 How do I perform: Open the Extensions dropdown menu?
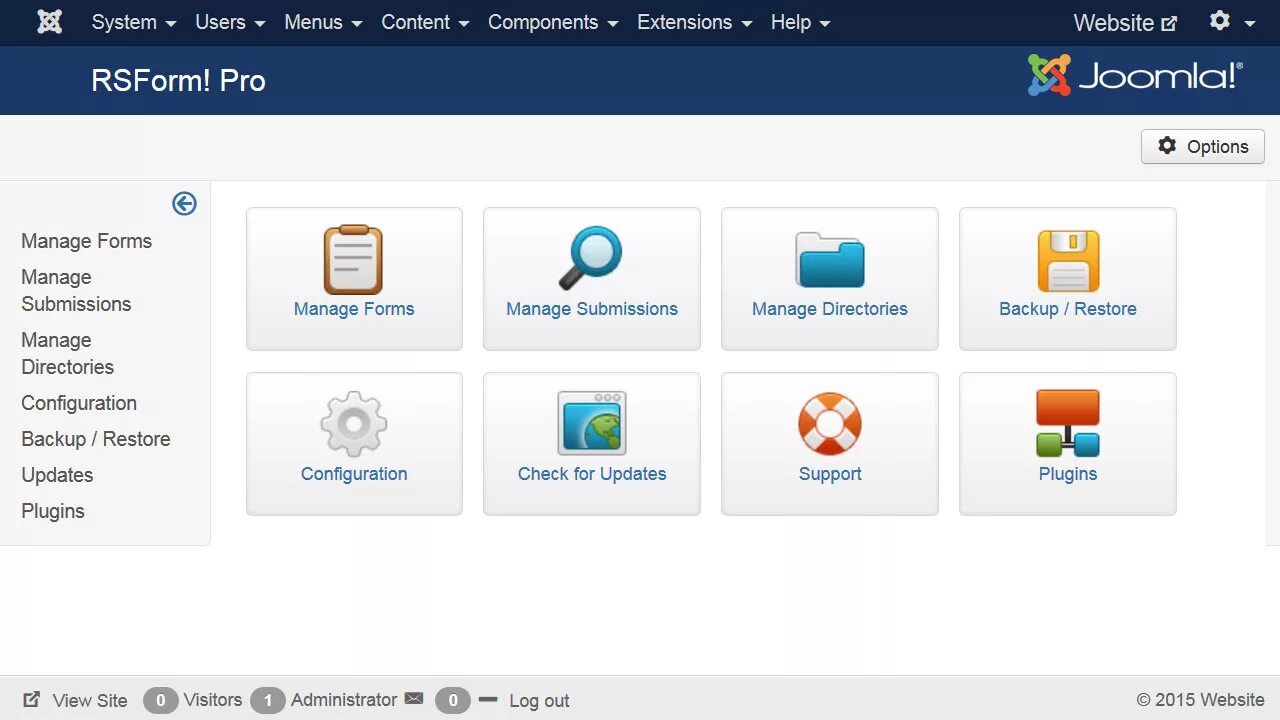pos(694,22)
